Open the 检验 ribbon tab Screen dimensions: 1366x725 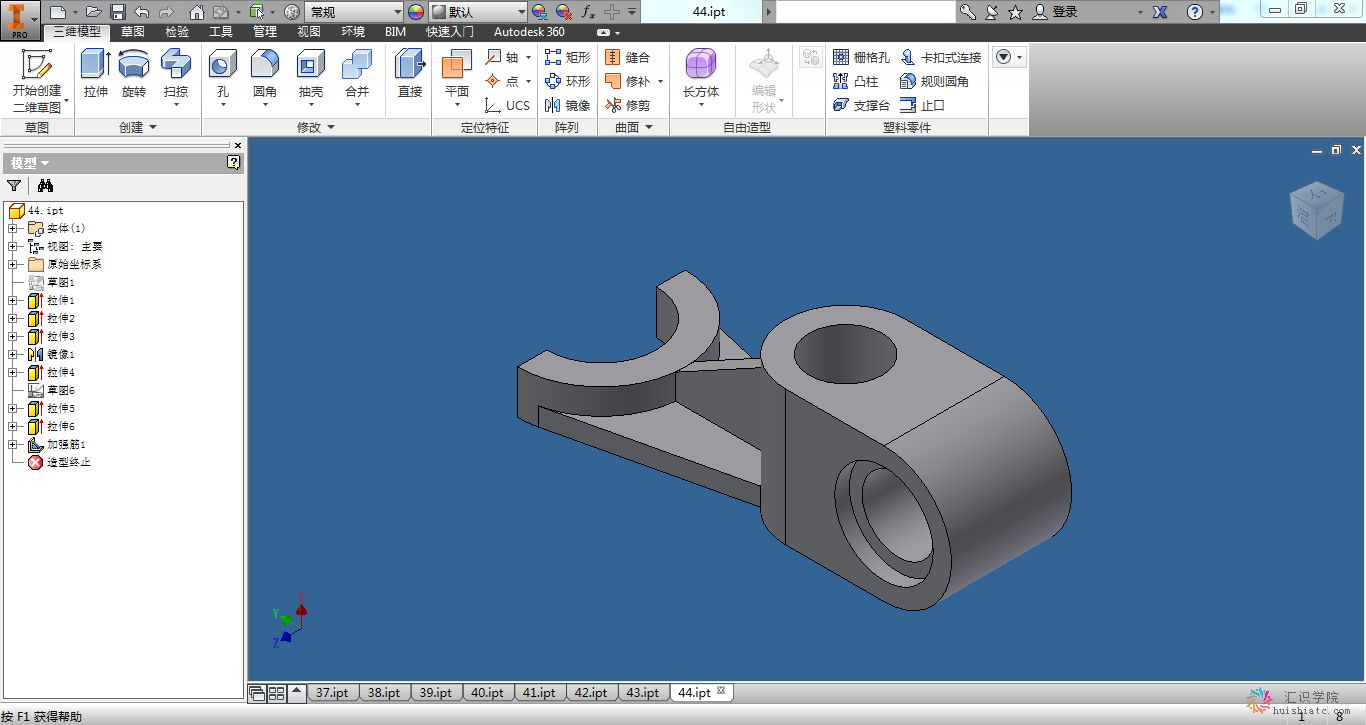[x=177, y=32]
